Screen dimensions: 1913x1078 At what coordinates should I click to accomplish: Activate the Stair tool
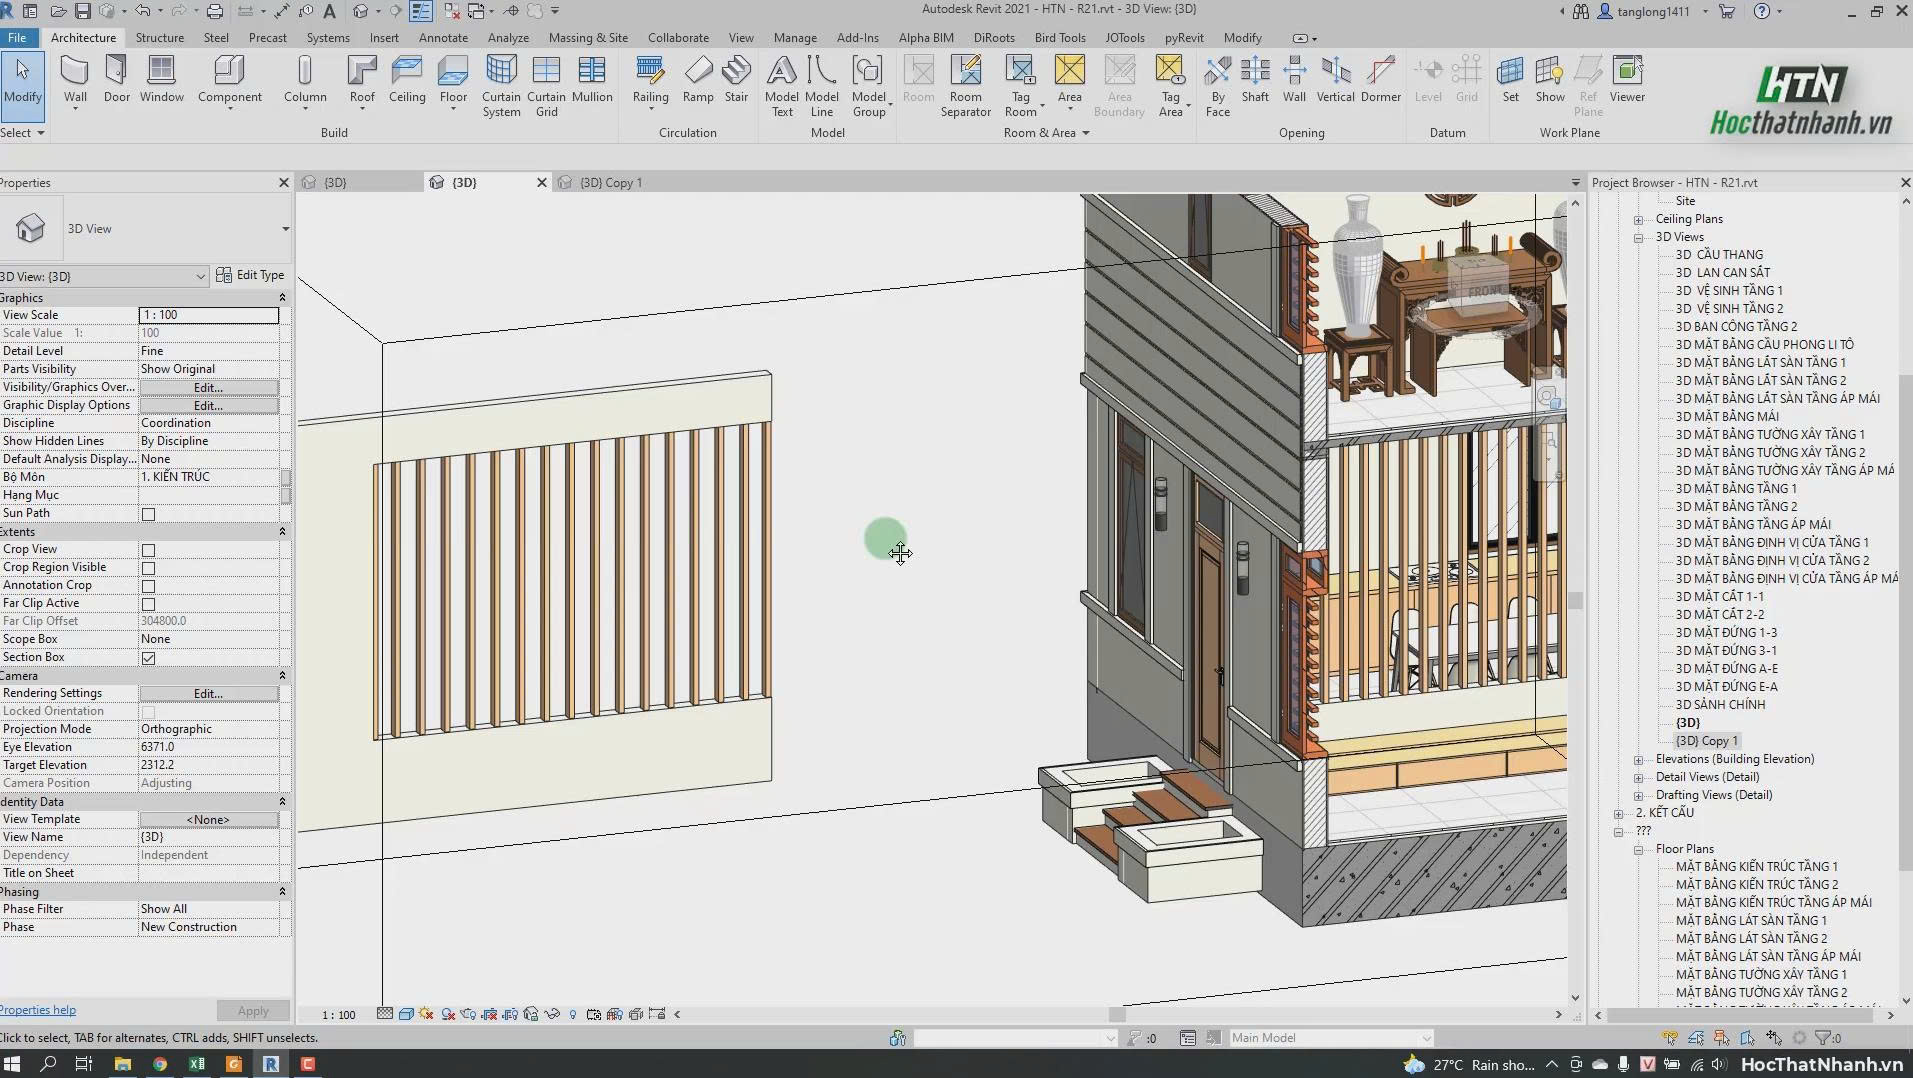(736, 80)
